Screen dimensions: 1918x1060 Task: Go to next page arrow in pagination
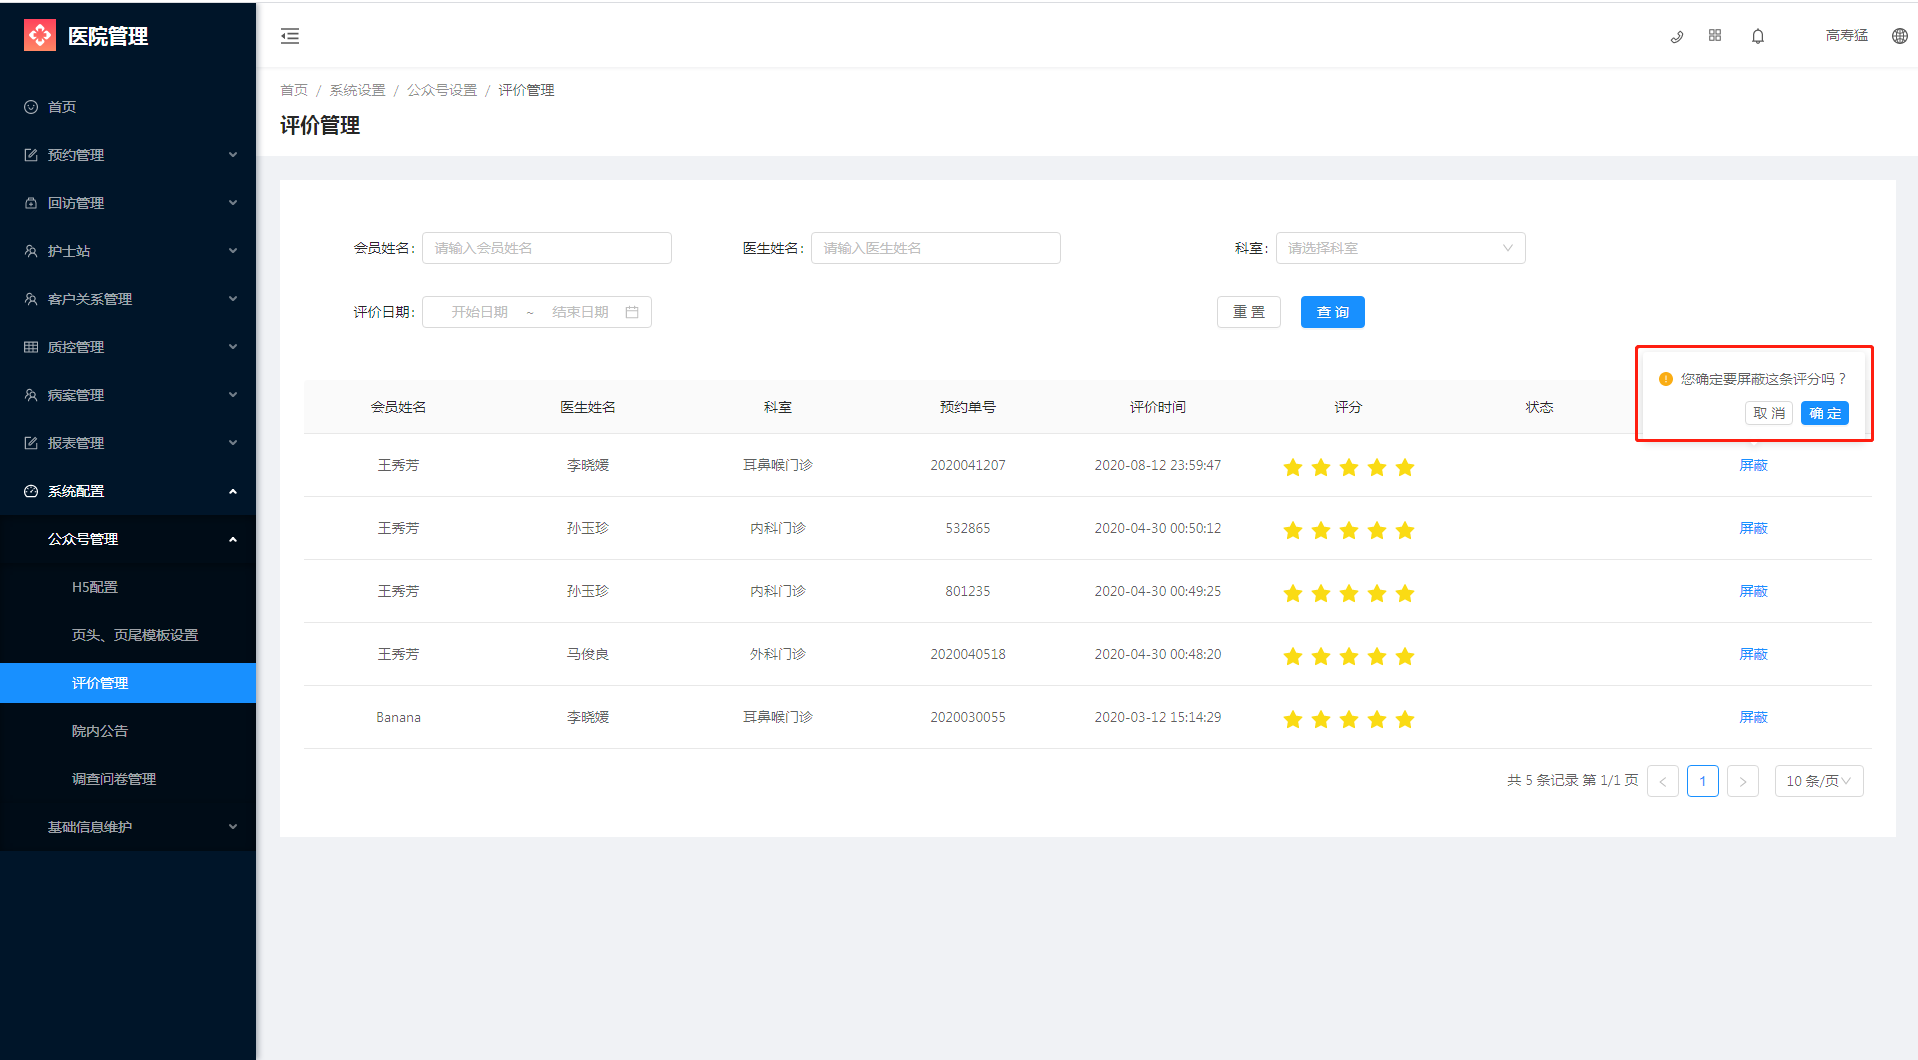pos(1743,781)
